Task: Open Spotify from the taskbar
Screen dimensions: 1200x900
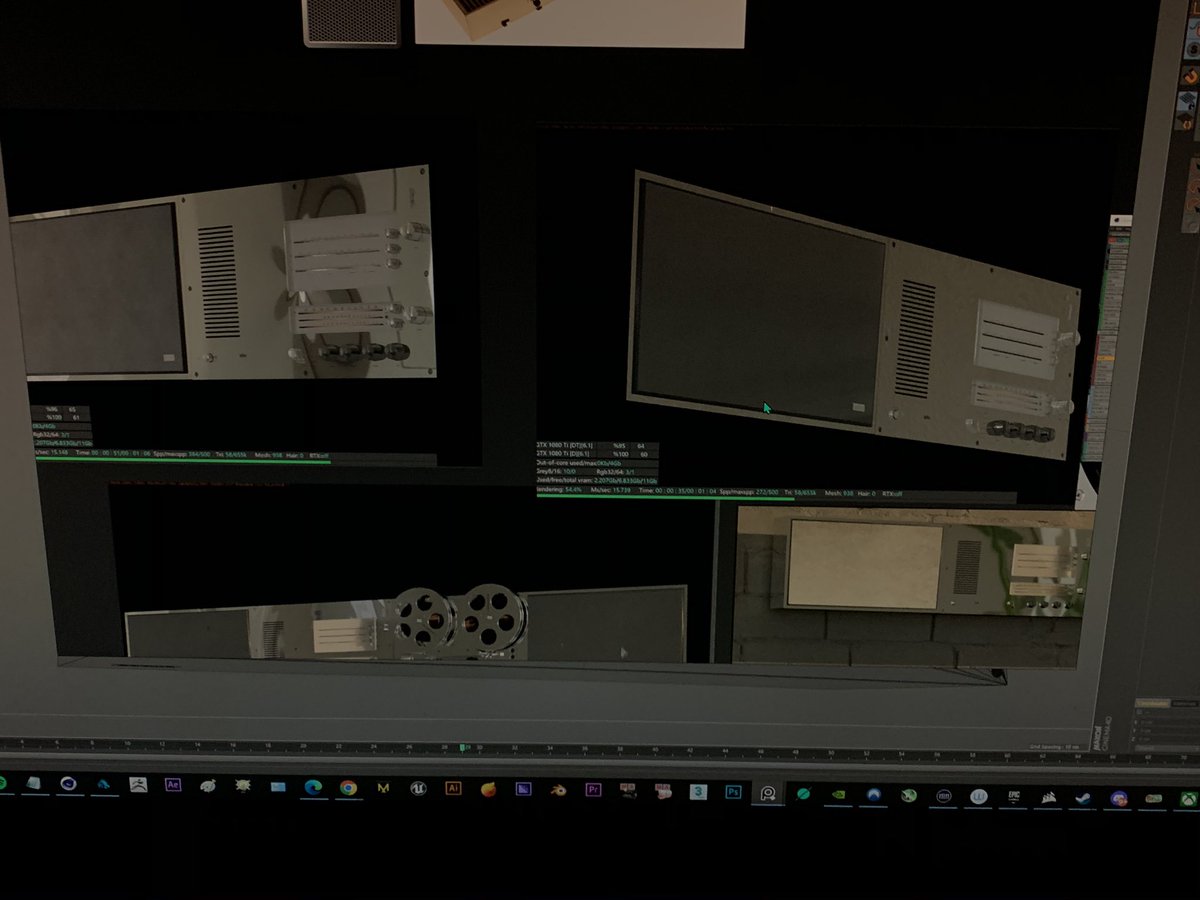Action: [3, 783]
